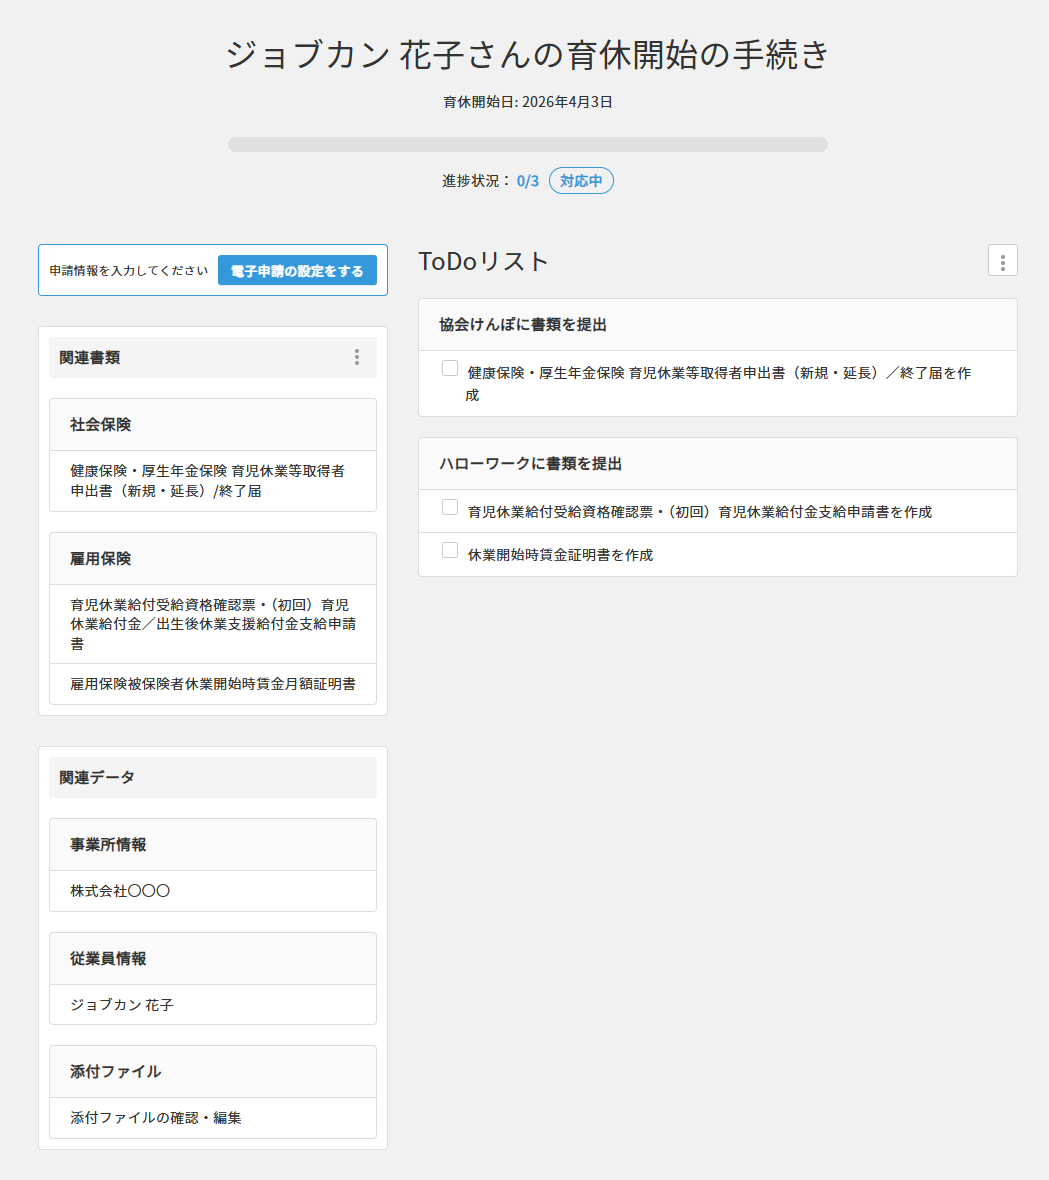Open 育児休業給付金／出生後休業支援給付金支給申請書 document
Viewport: 1049px width, 1180px height.
point(213,624)
